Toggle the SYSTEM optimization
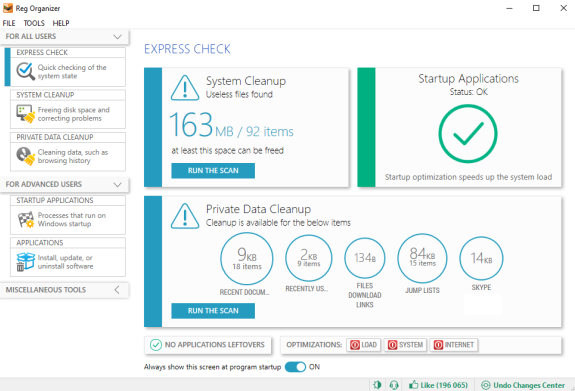 [406, 345]
